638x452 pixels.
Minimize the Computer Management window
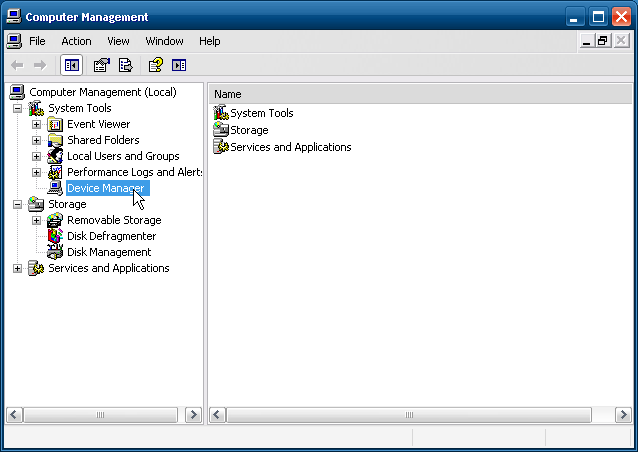[574, 17]
